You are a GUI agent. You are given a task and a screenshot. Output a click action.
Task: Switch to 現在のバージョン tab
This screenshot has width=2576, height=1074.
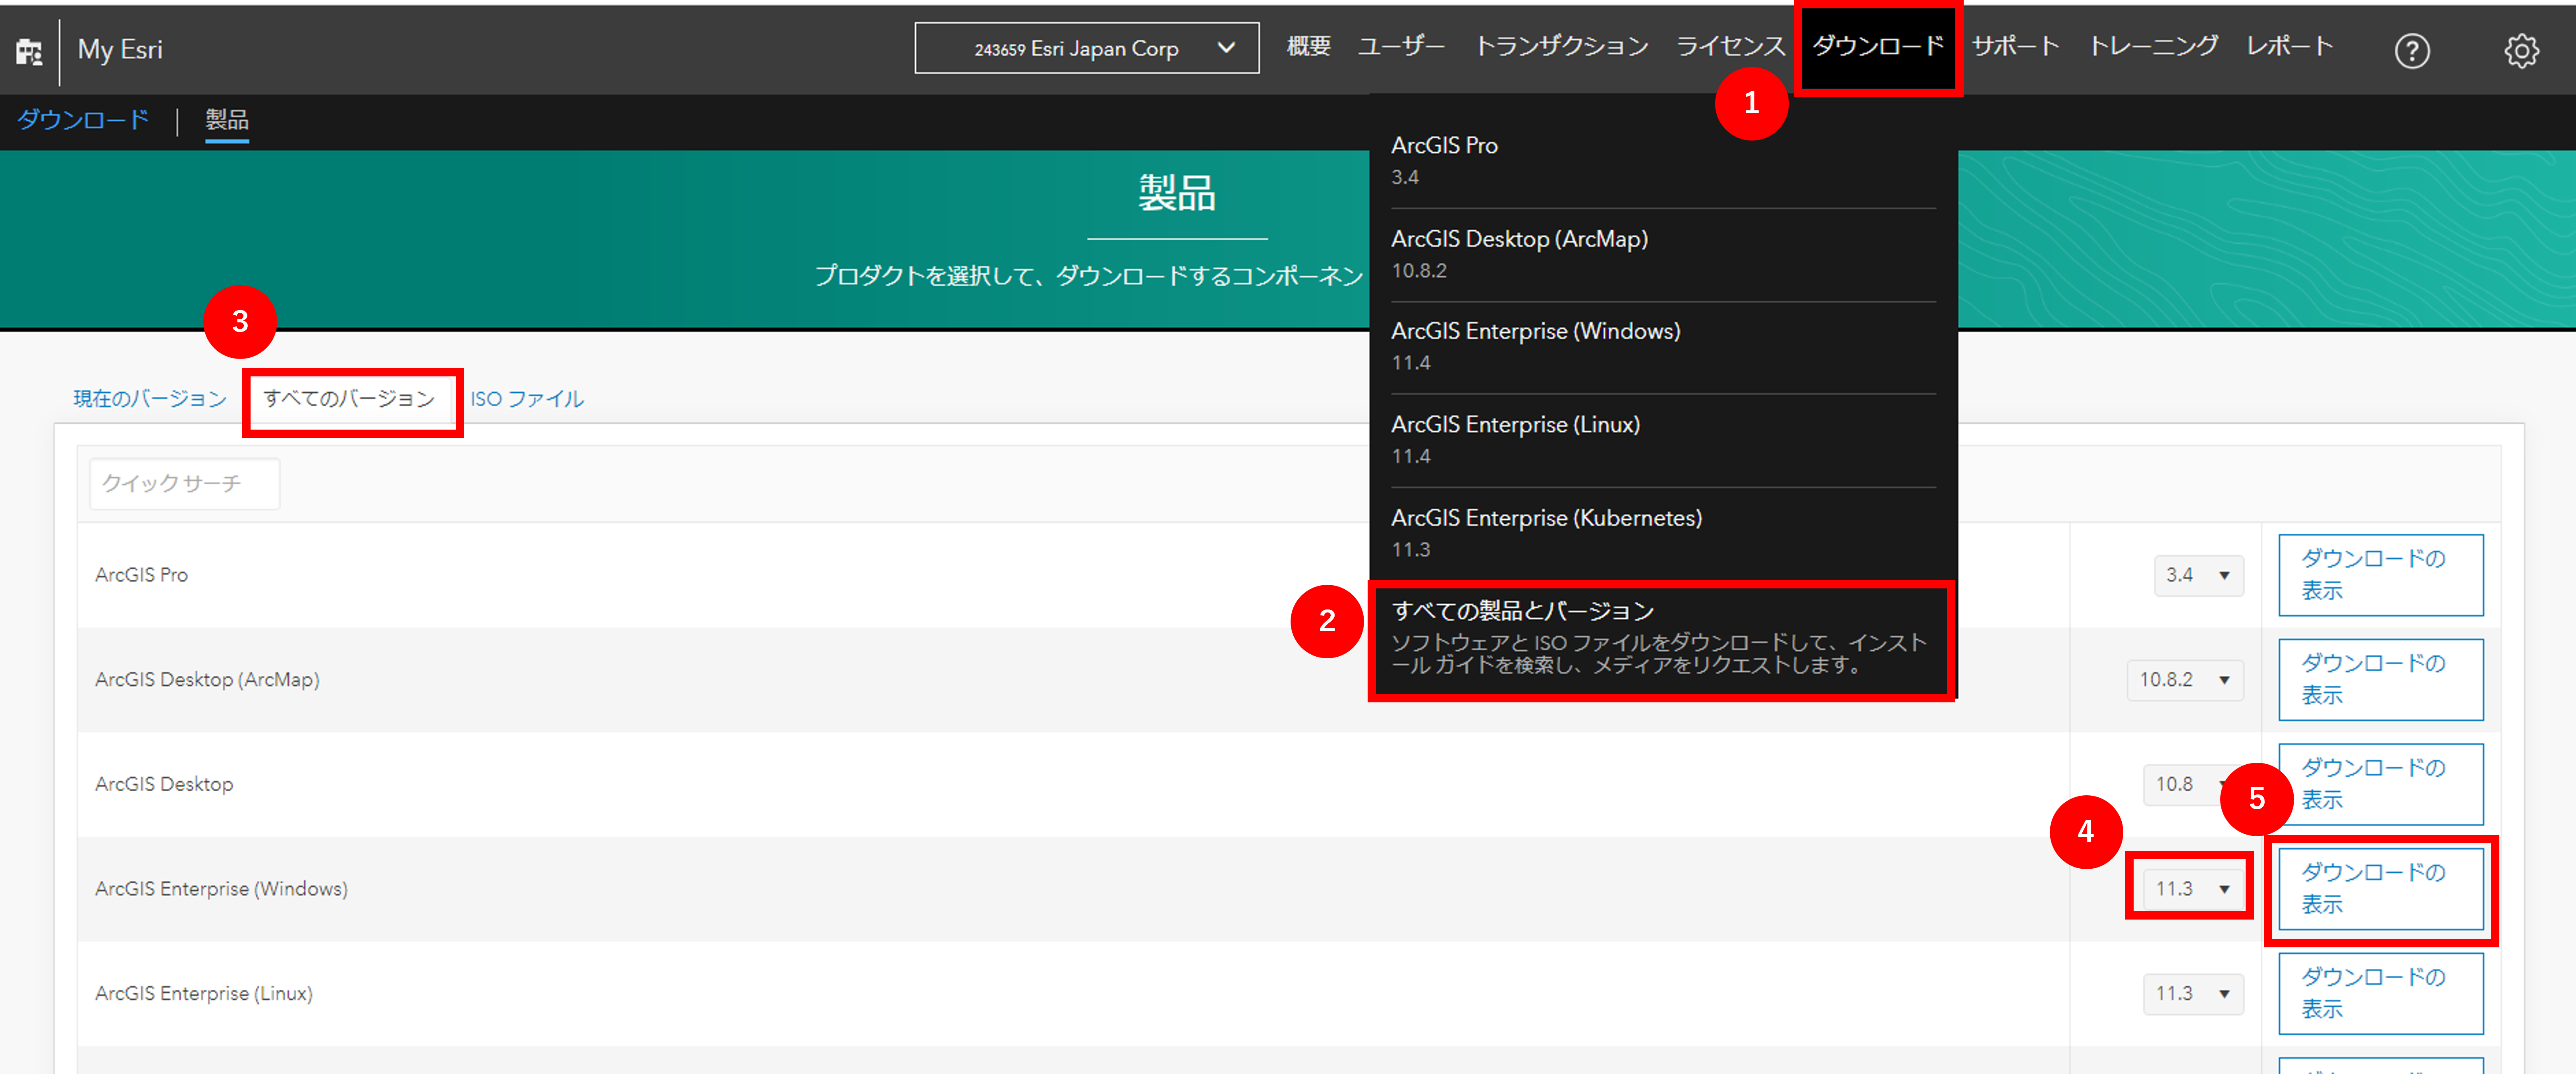click(x=150, y=399)
